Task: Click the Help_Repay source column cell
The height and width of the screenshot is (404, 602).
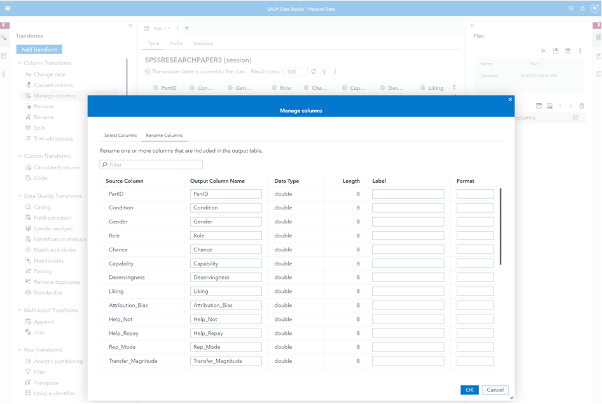Action: [123, 333]
